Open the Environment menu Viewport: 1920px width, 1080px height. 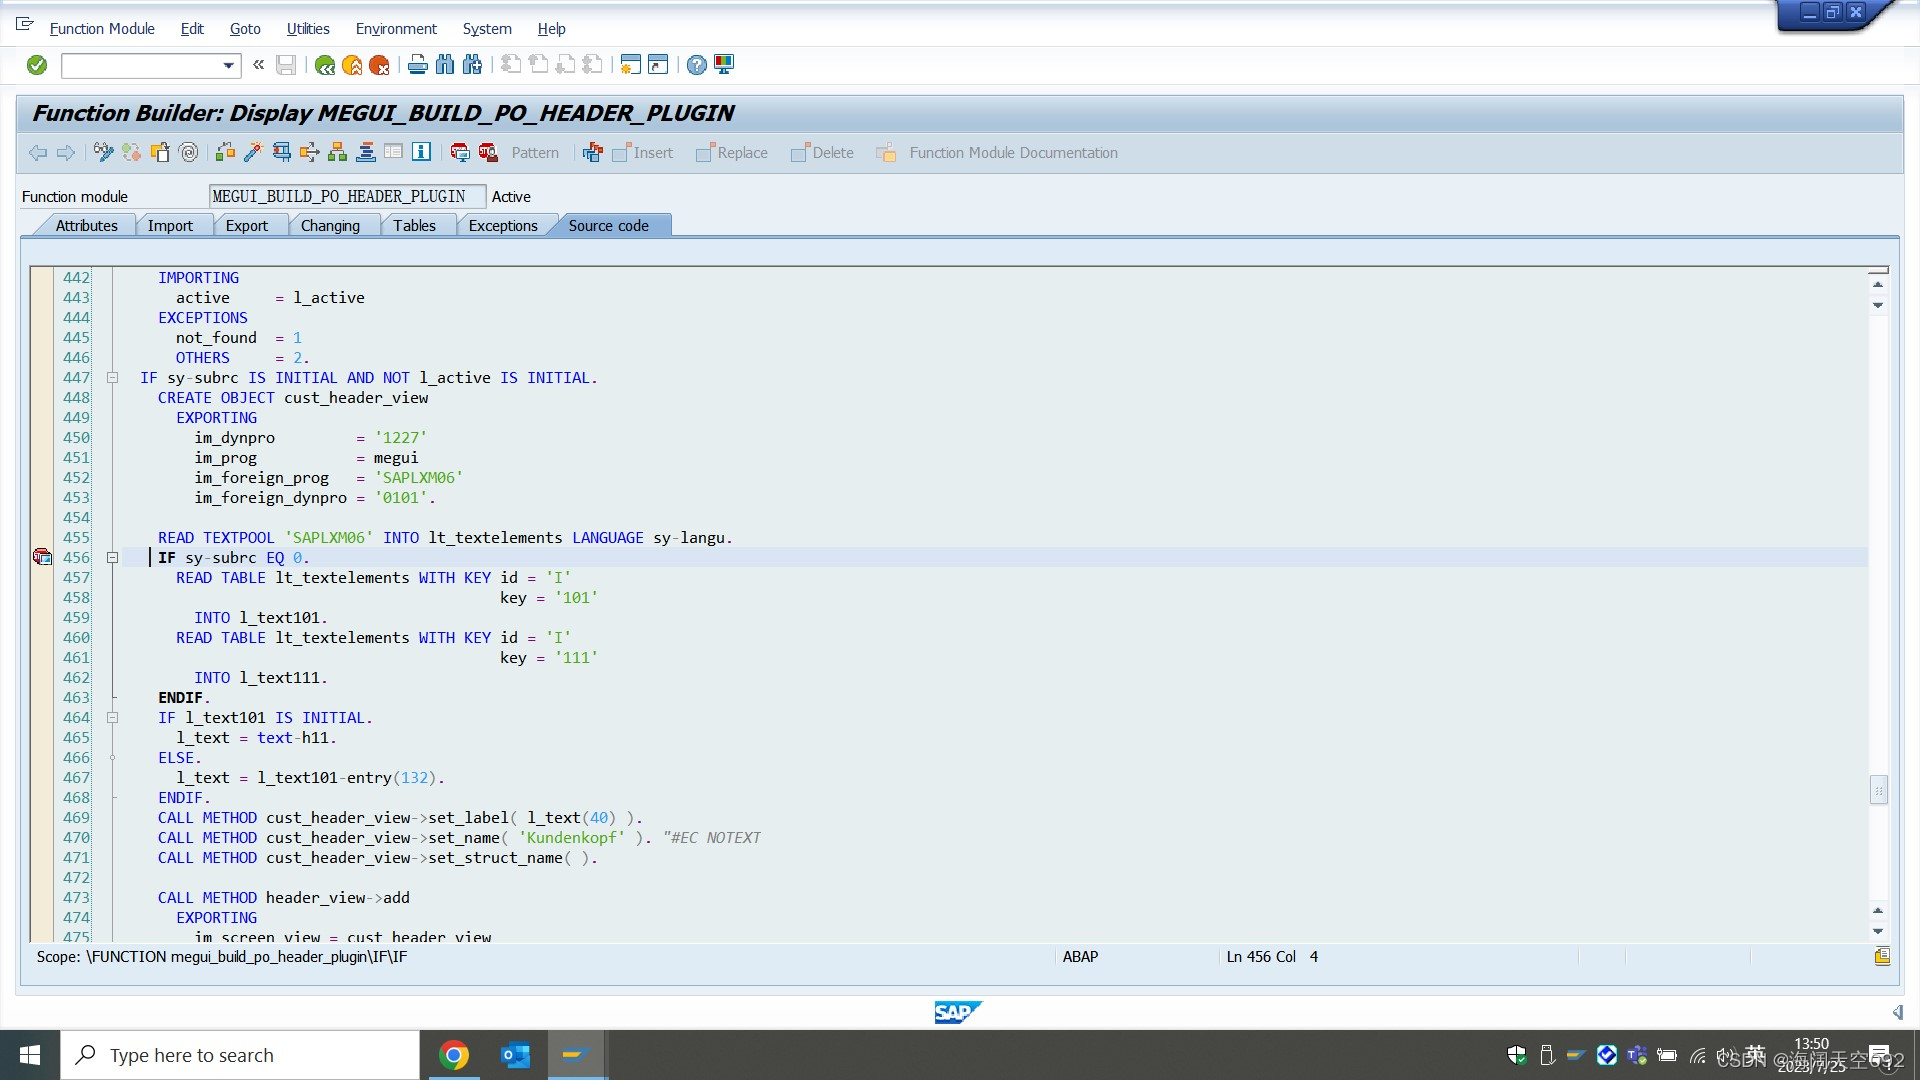pos(396,29)
